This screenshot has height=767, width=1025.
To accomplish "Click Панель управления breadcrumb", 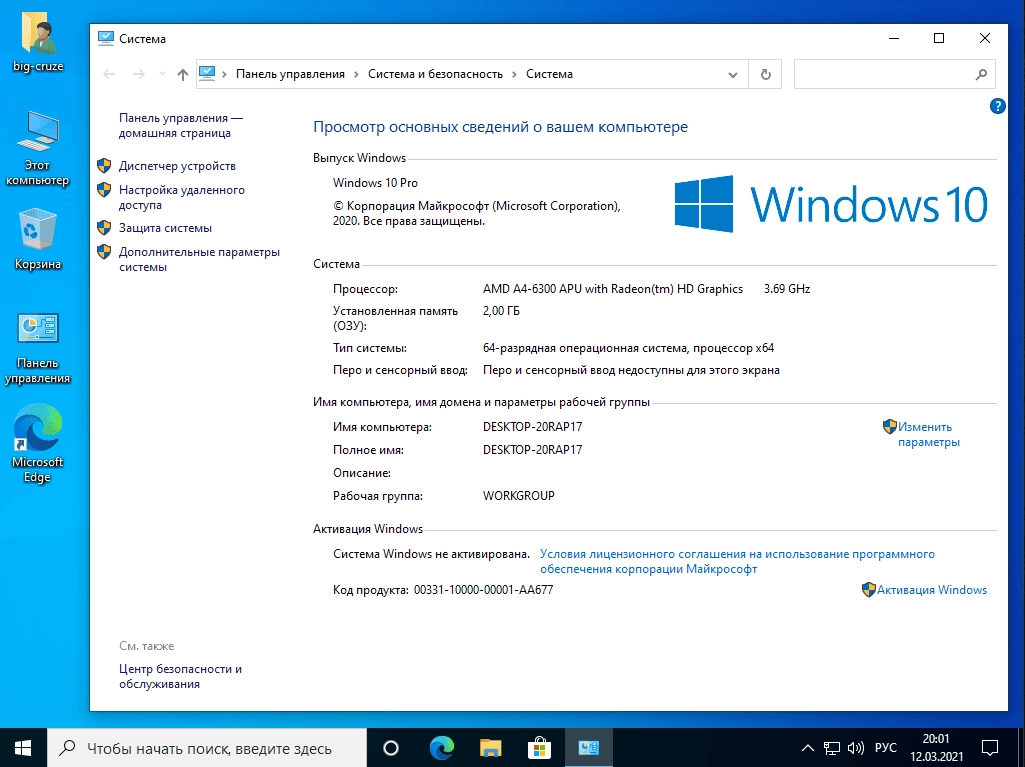I will (290, 75).
